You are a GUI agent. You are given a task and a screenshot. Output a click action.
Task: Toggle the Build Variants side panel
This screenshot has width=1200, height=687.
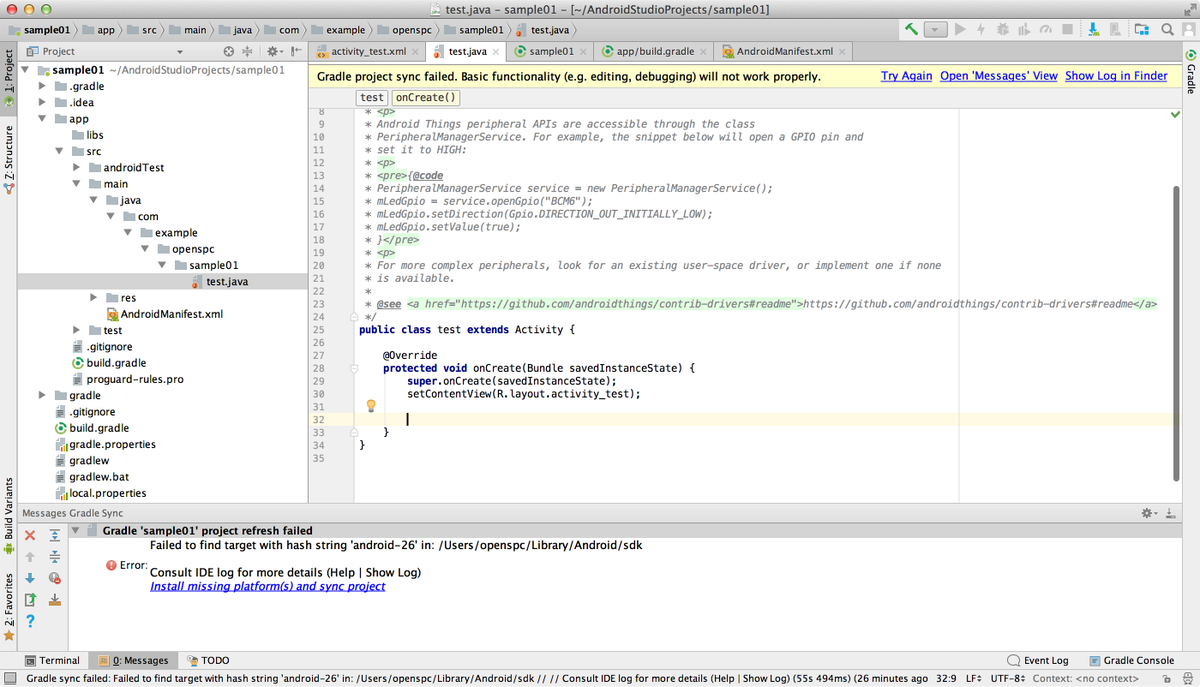[x=9, y=516]
